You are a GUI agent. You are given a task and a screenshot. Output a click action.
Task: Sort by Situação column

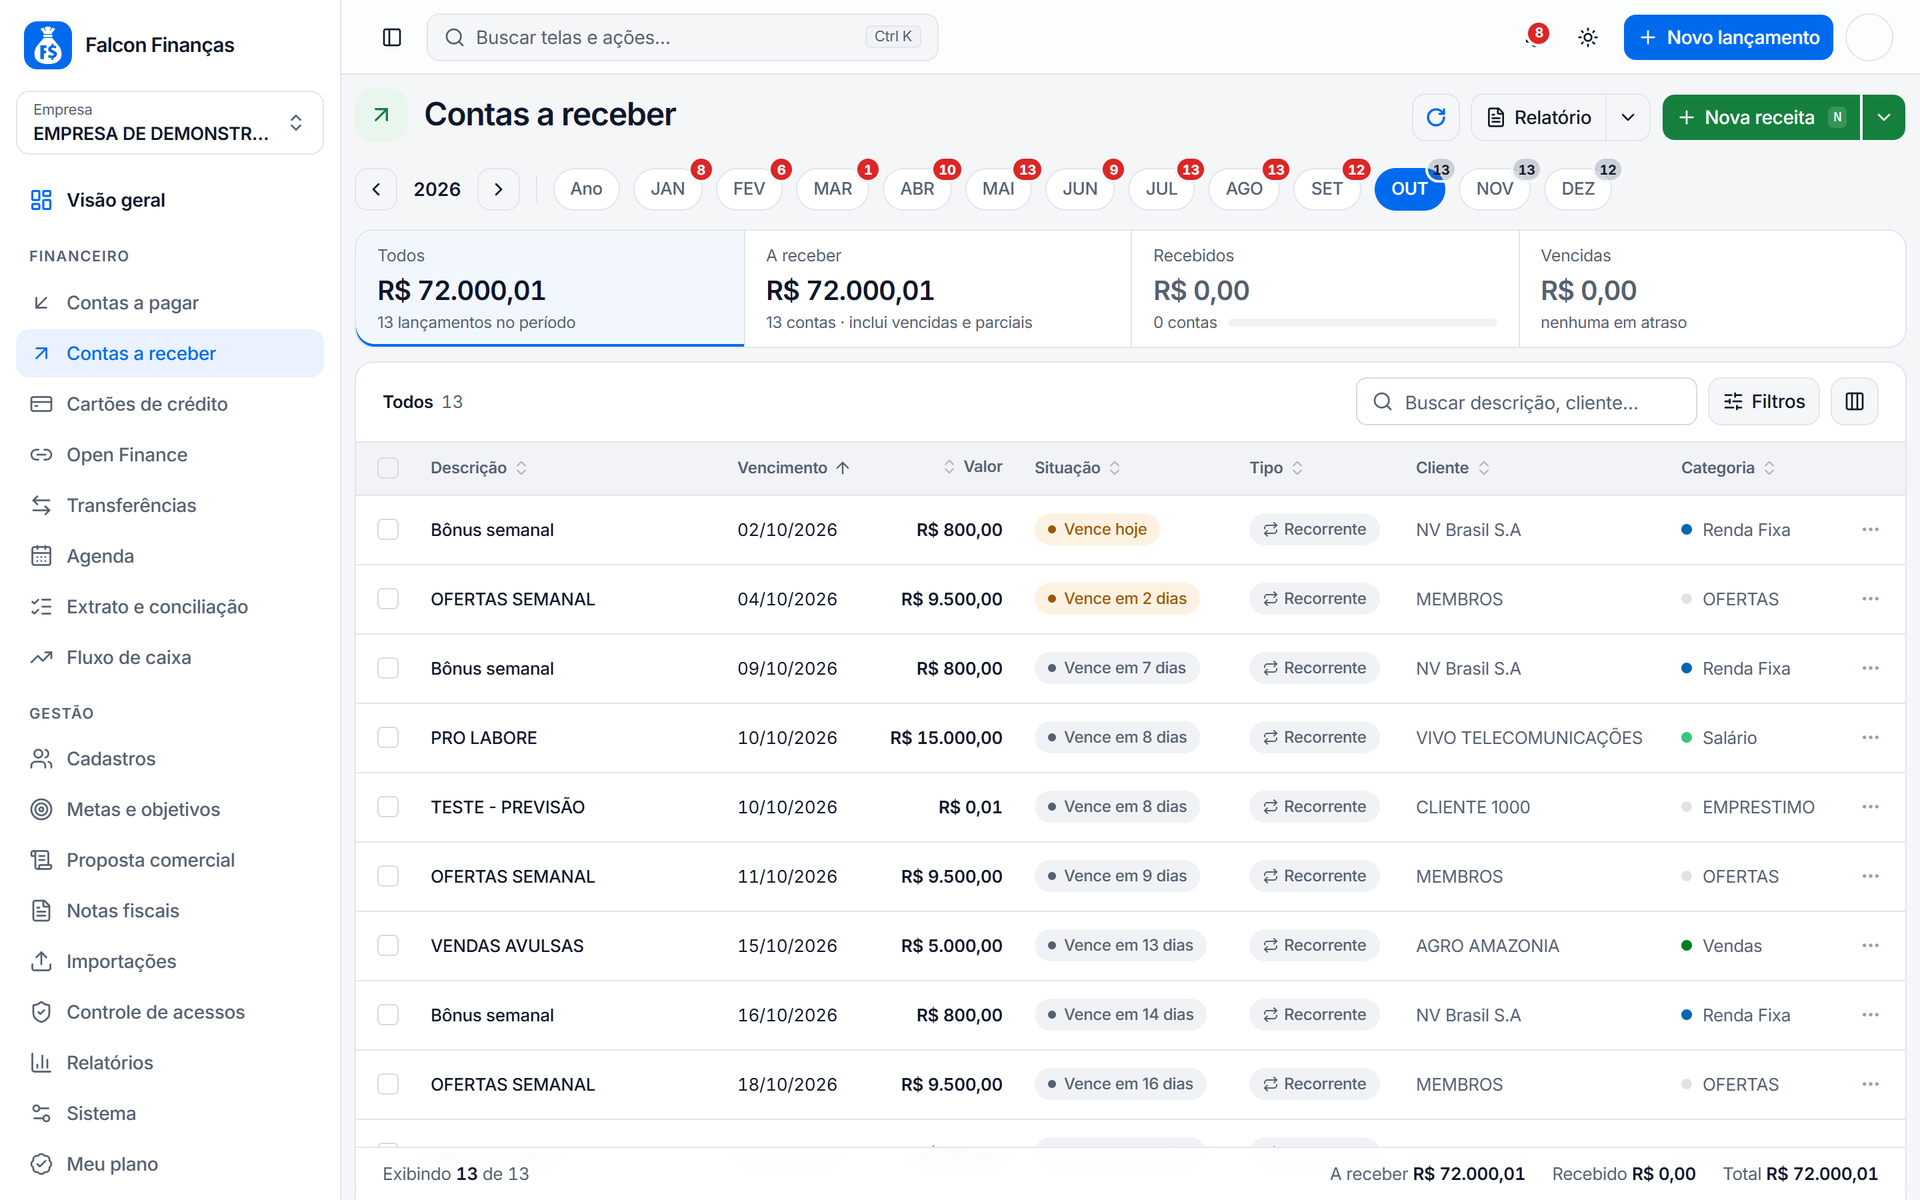1077,468
